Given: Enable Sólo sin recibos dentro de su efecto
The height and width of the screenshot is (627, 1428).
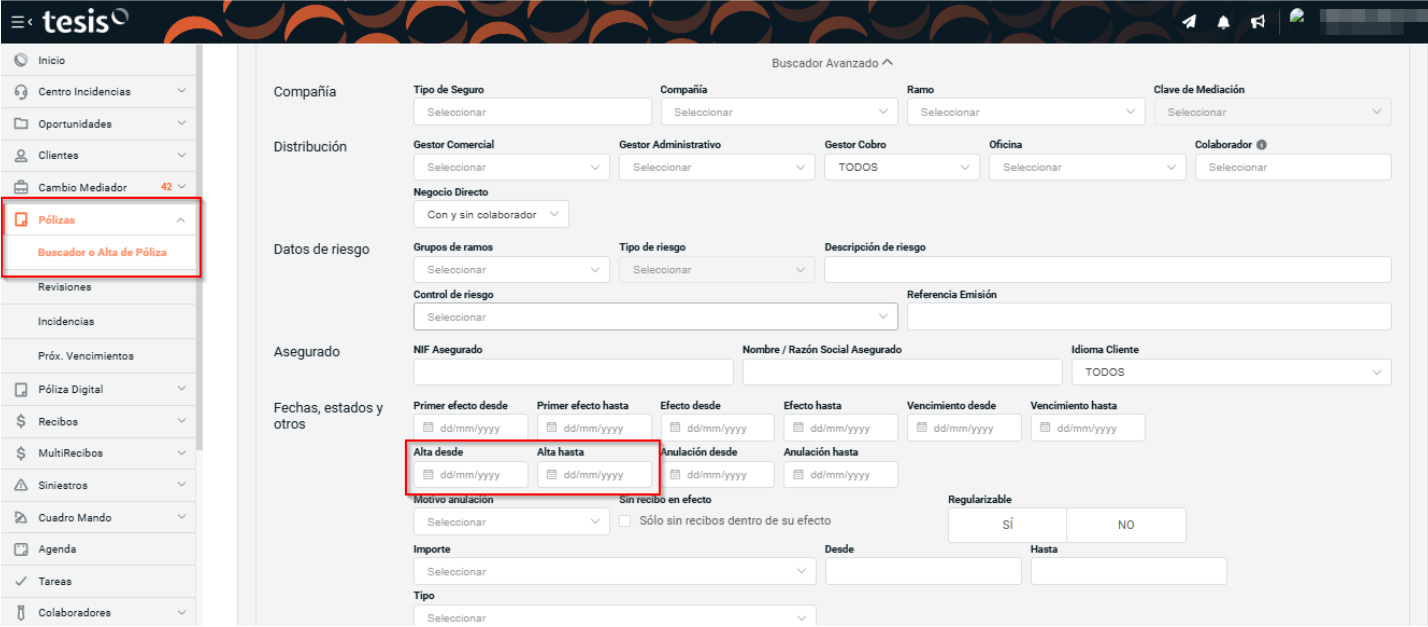Looking at the screenshot, I should pos(625,521).
